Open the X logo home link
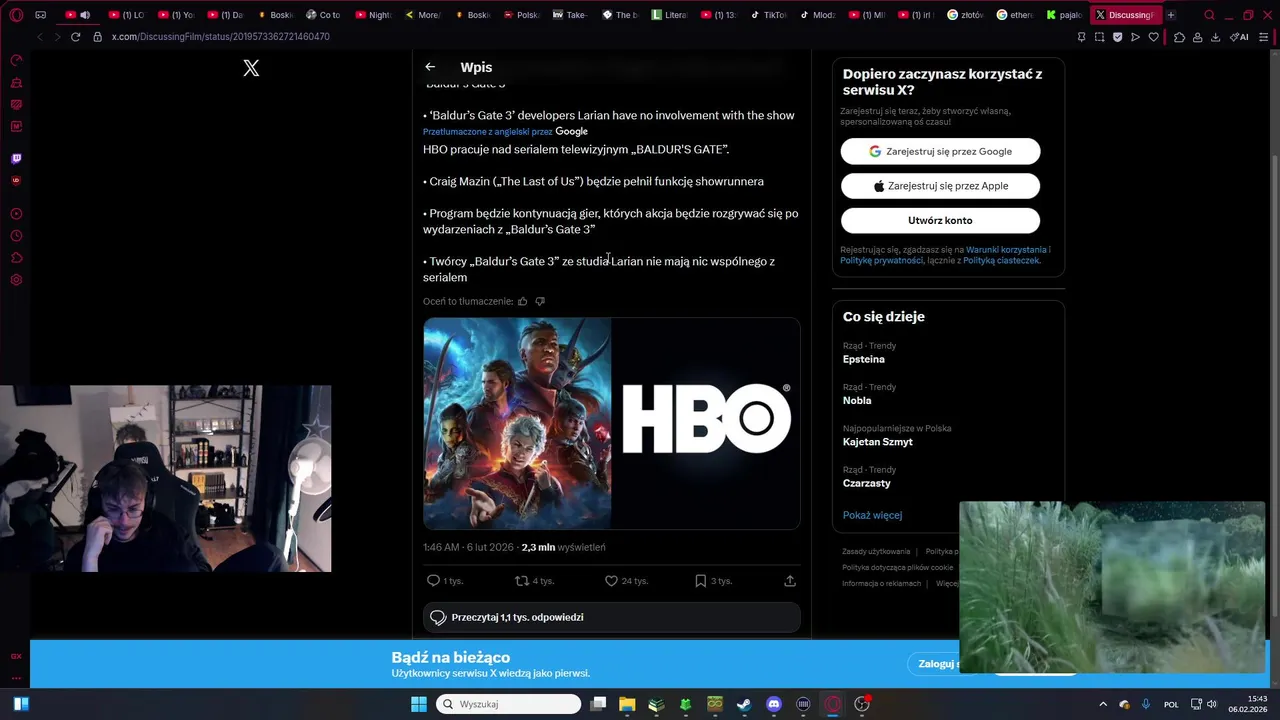This screenshot has height=720, width=1280. (251, 68)
